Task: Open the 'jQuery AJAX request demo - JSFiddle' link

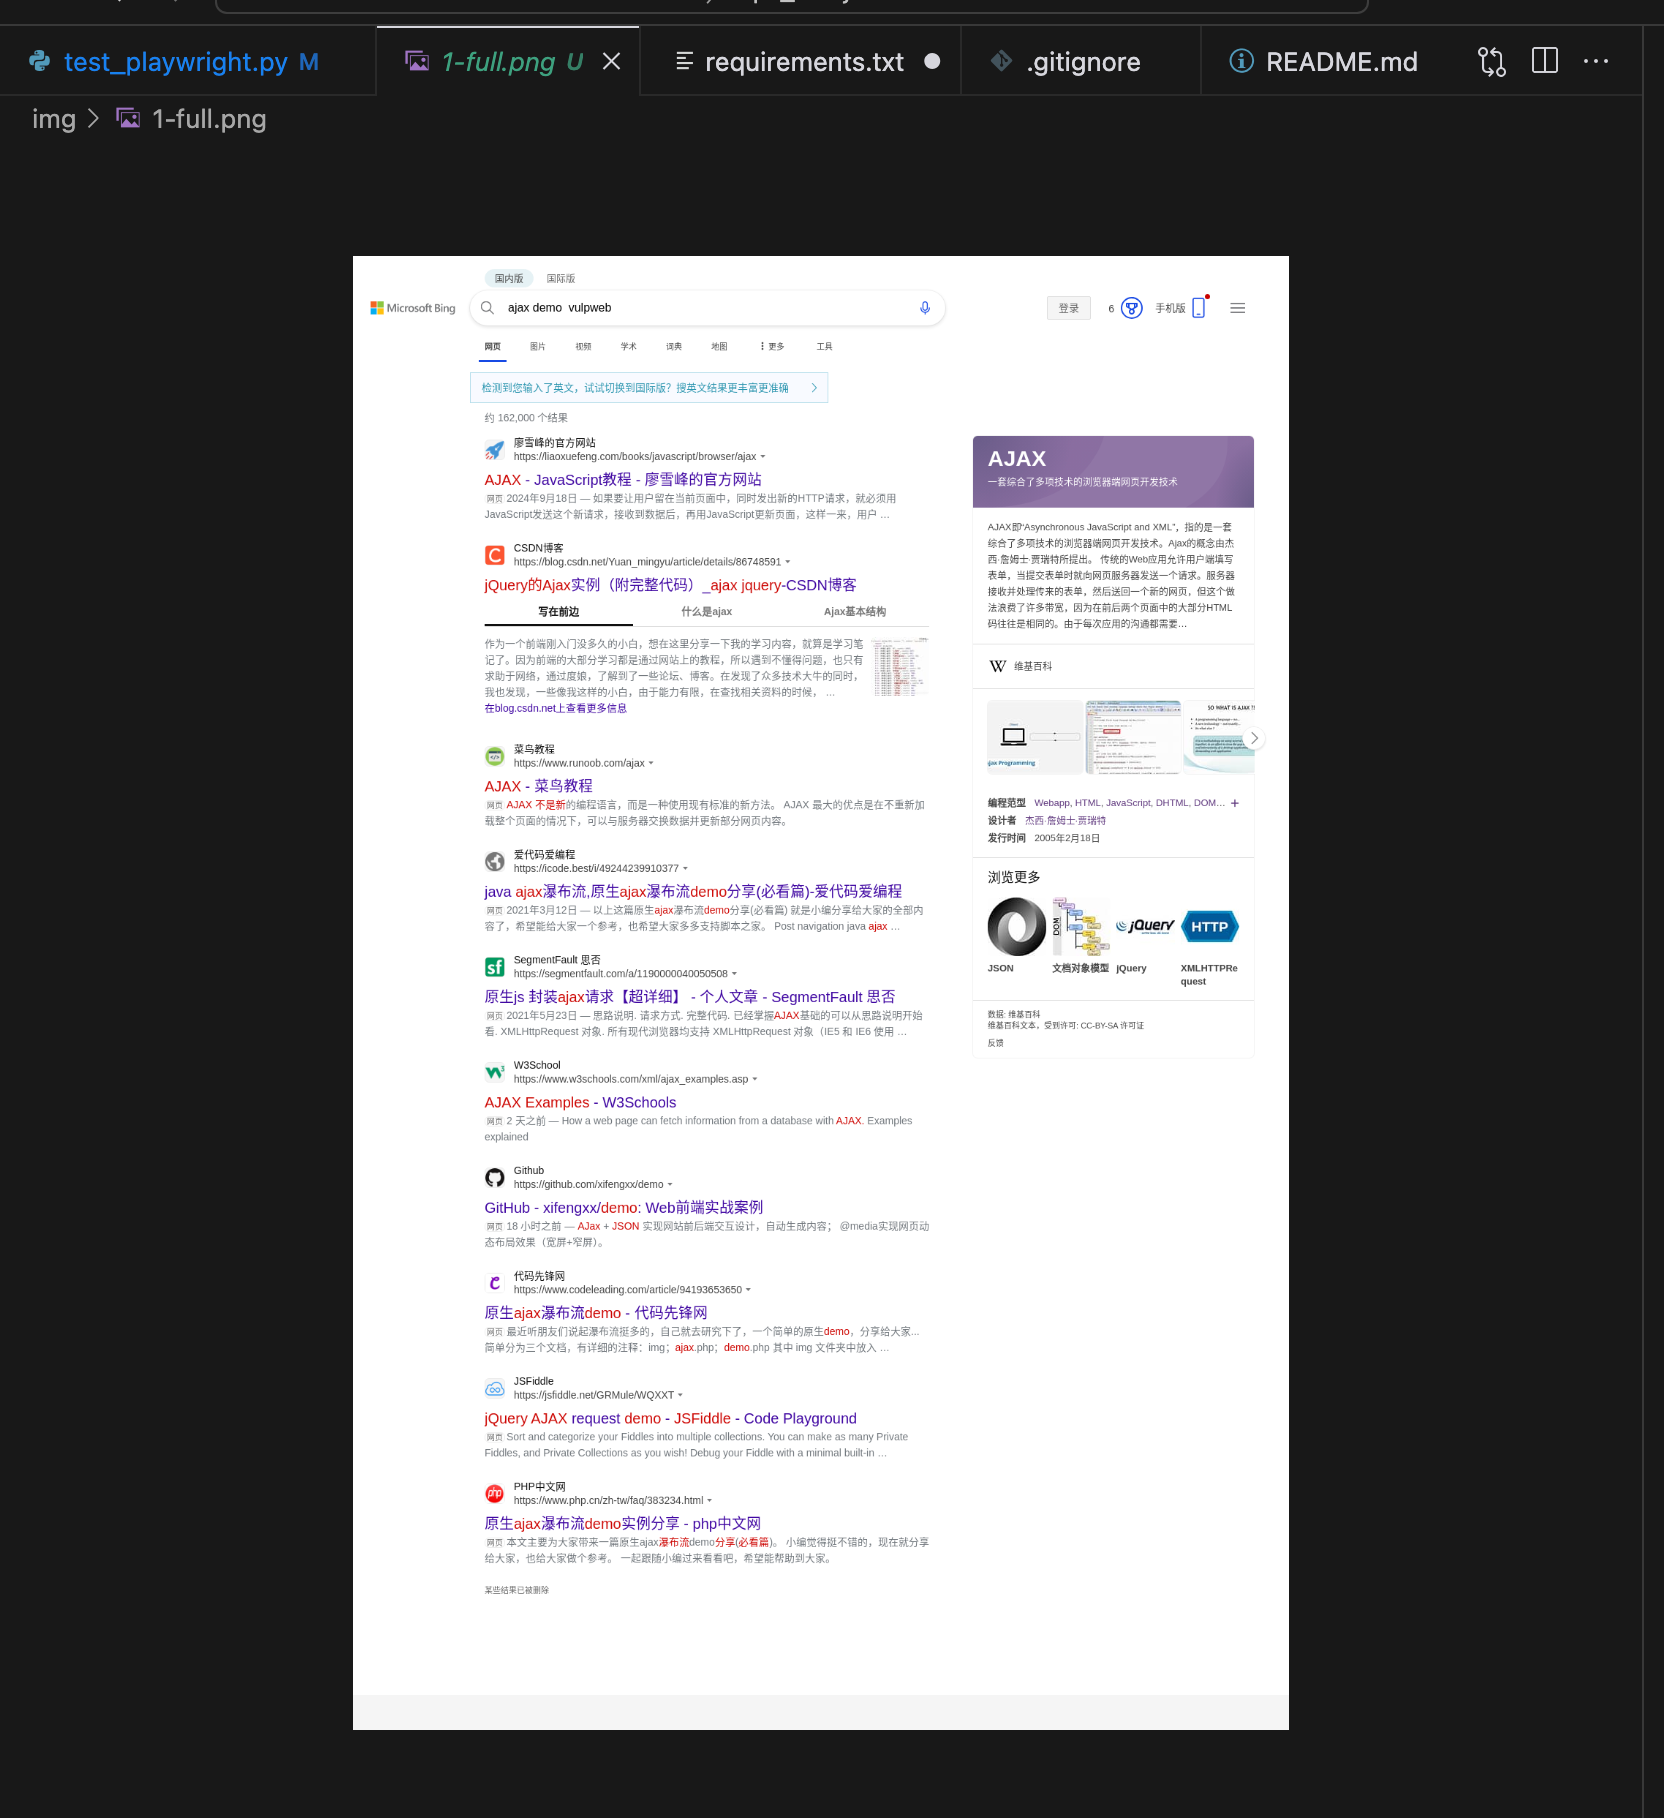Action: 670,1418
